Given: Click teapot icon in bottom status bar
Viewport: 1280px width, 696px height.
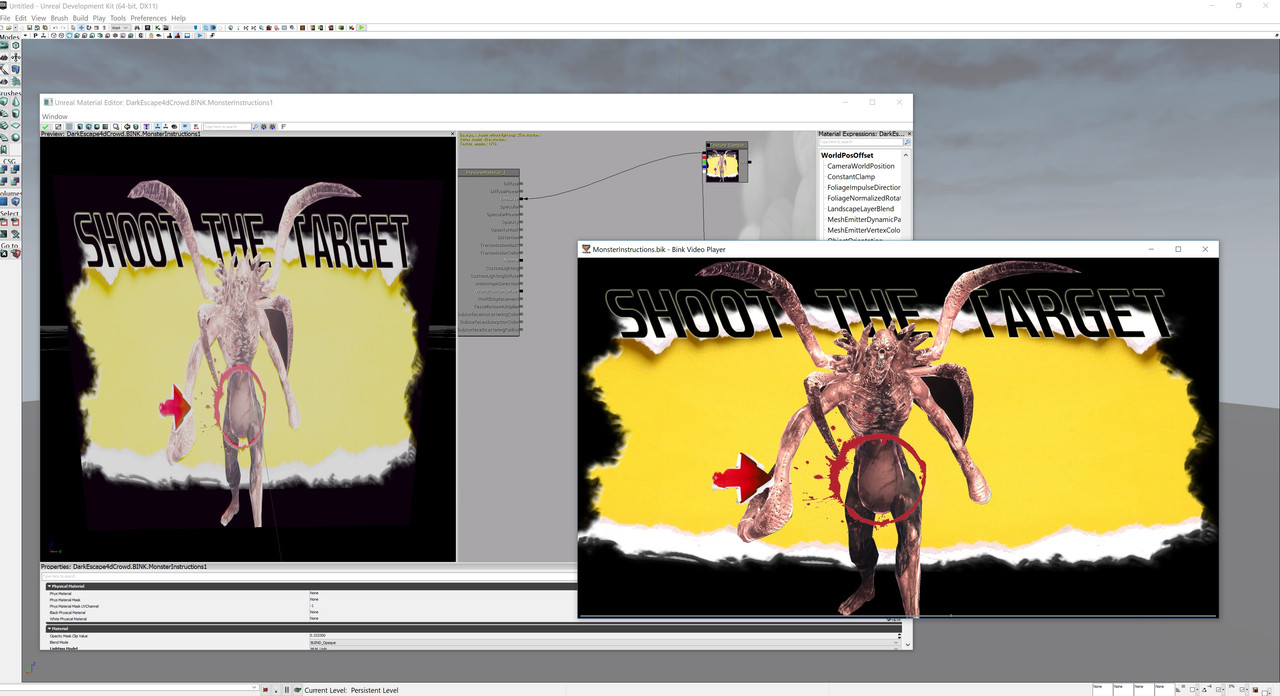Looking at the screenshot, I should (x=297, y=690).
